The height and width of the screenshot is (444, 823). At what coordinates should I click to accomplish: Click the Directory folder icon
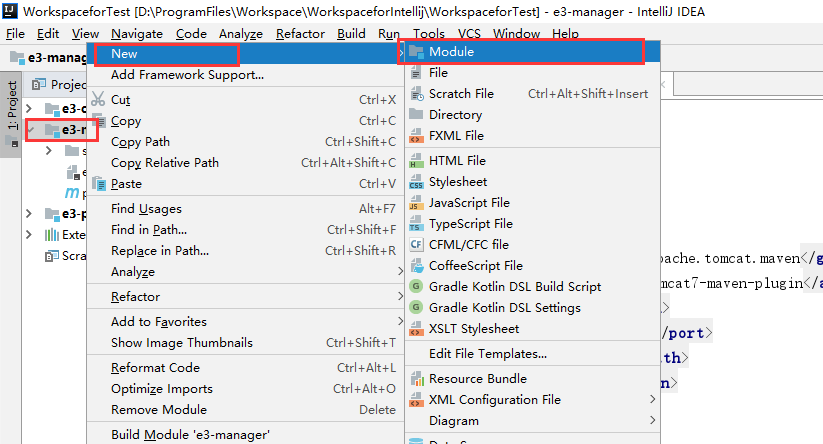416,114
